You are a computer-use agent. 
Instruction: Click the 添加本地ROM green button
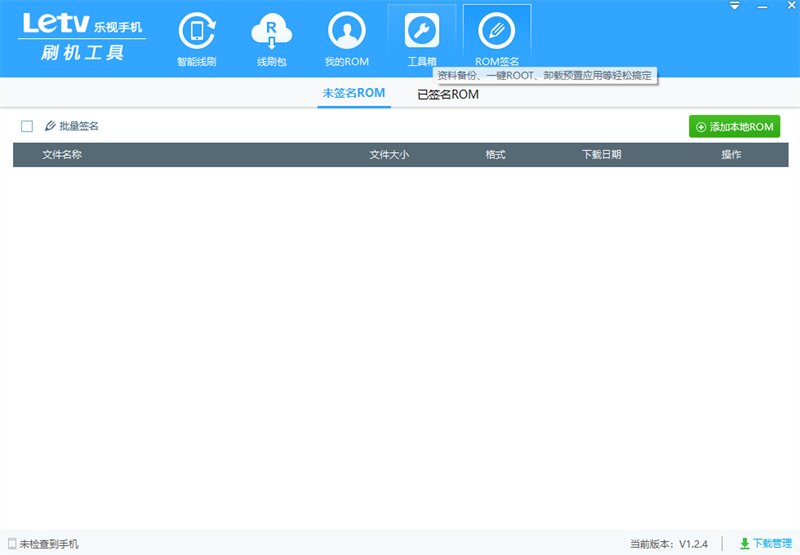click(x=734, y=127)
